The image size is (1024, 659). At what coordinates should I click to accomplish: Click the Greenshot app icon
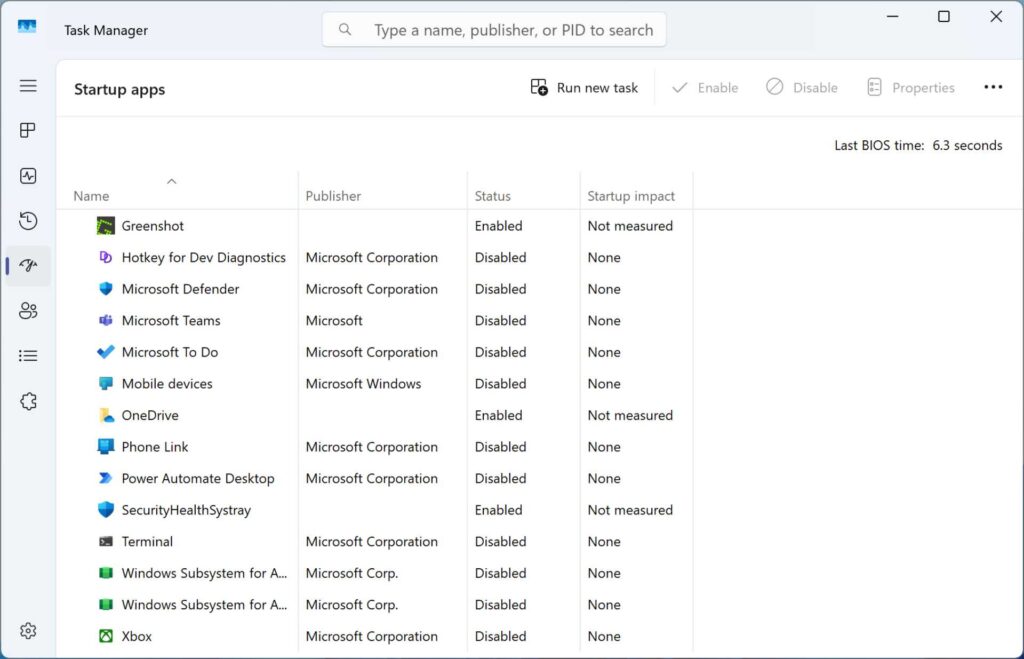click(x=104, y=226)
